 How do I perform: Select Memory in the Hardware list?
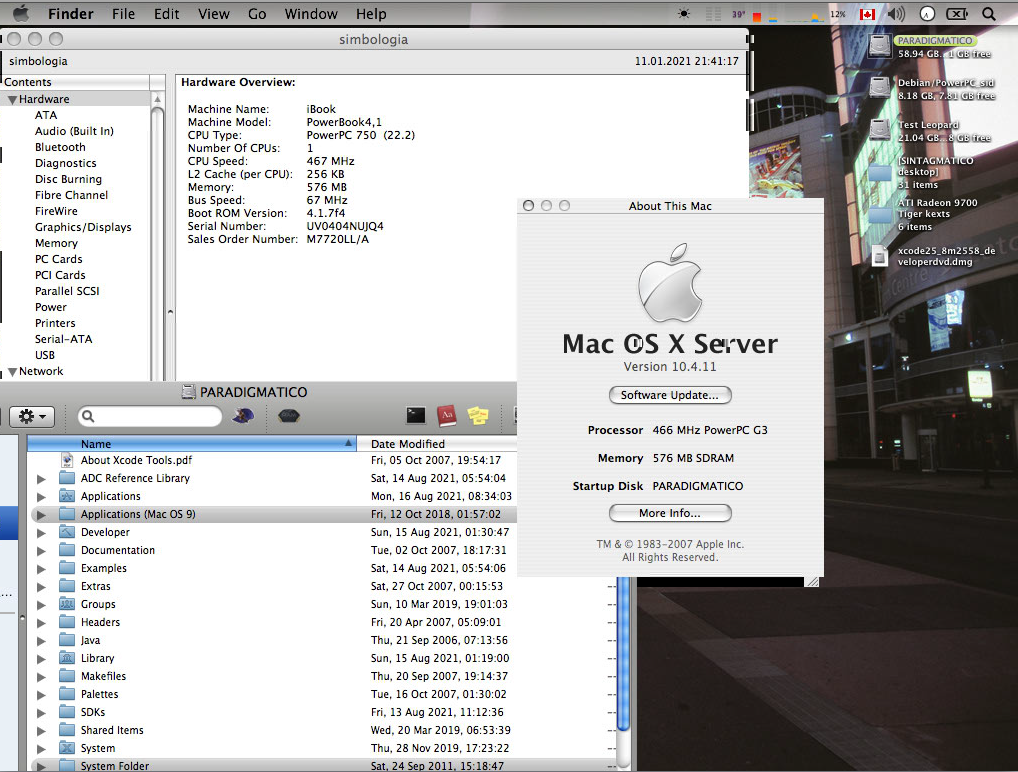56,243
